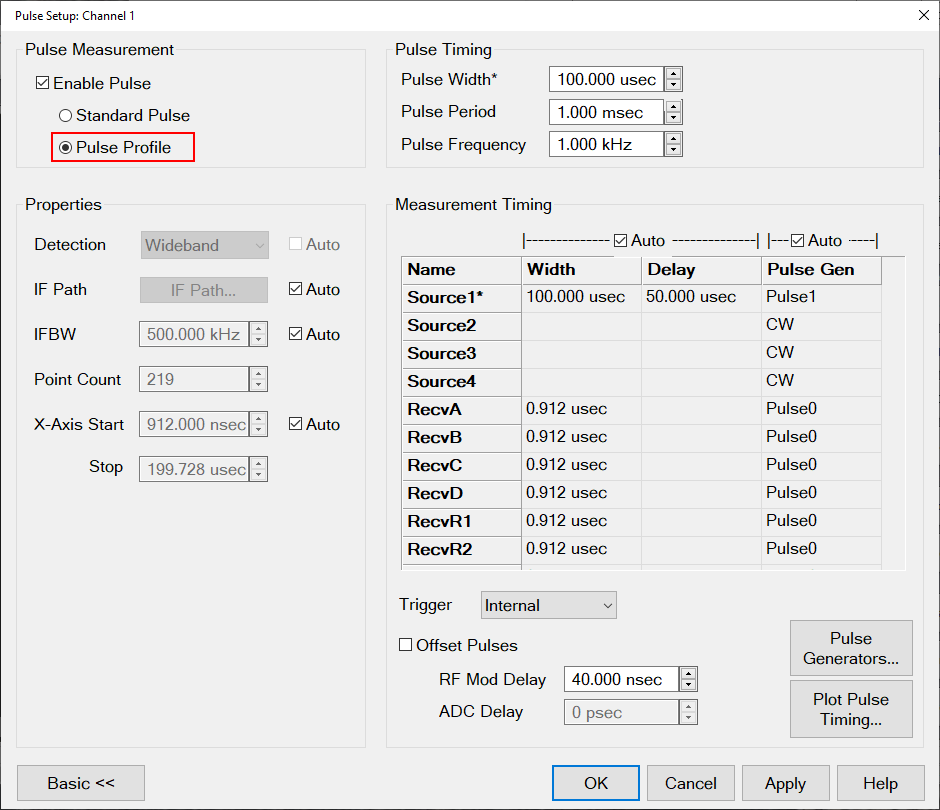Increase Pulse Width with up arrow
This screenshot has height=810, width=940.
tap(674, 74)
